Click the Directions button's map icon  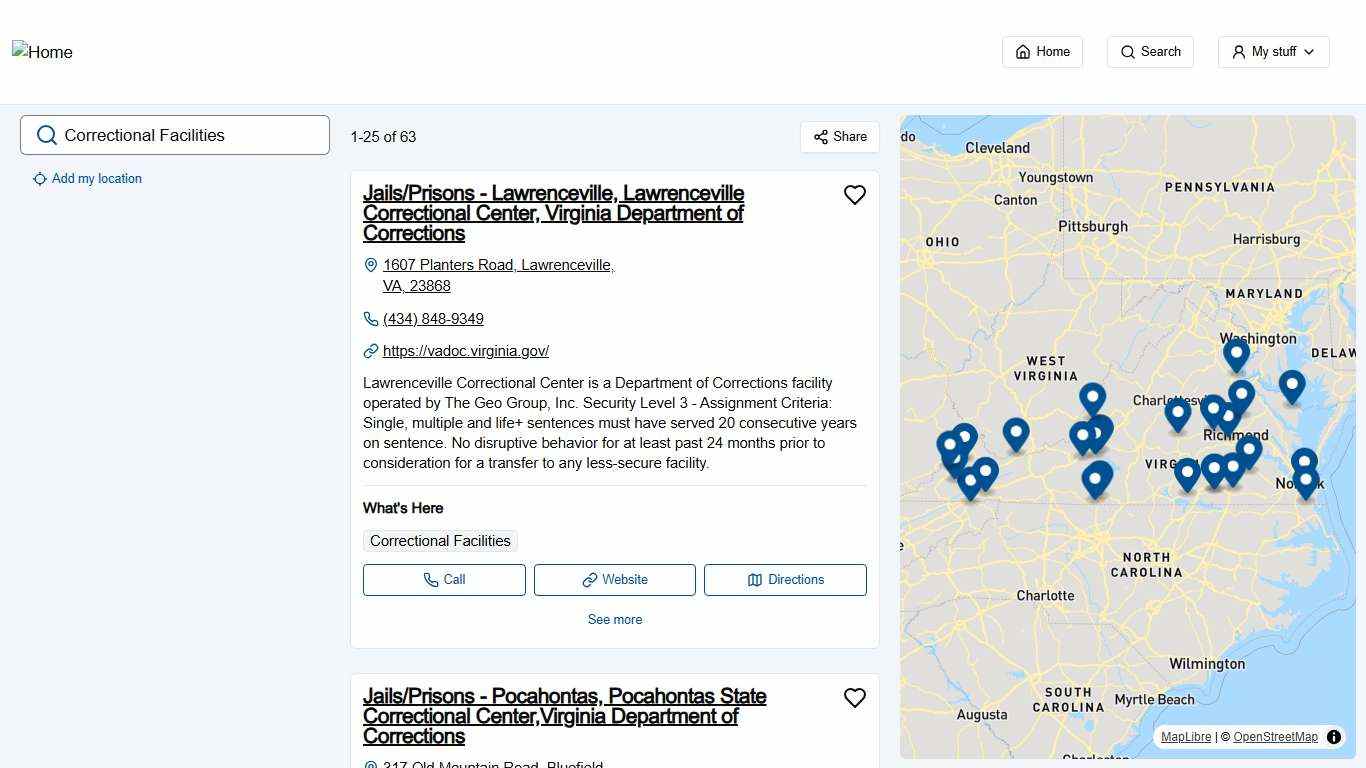[x=756, y=580]
